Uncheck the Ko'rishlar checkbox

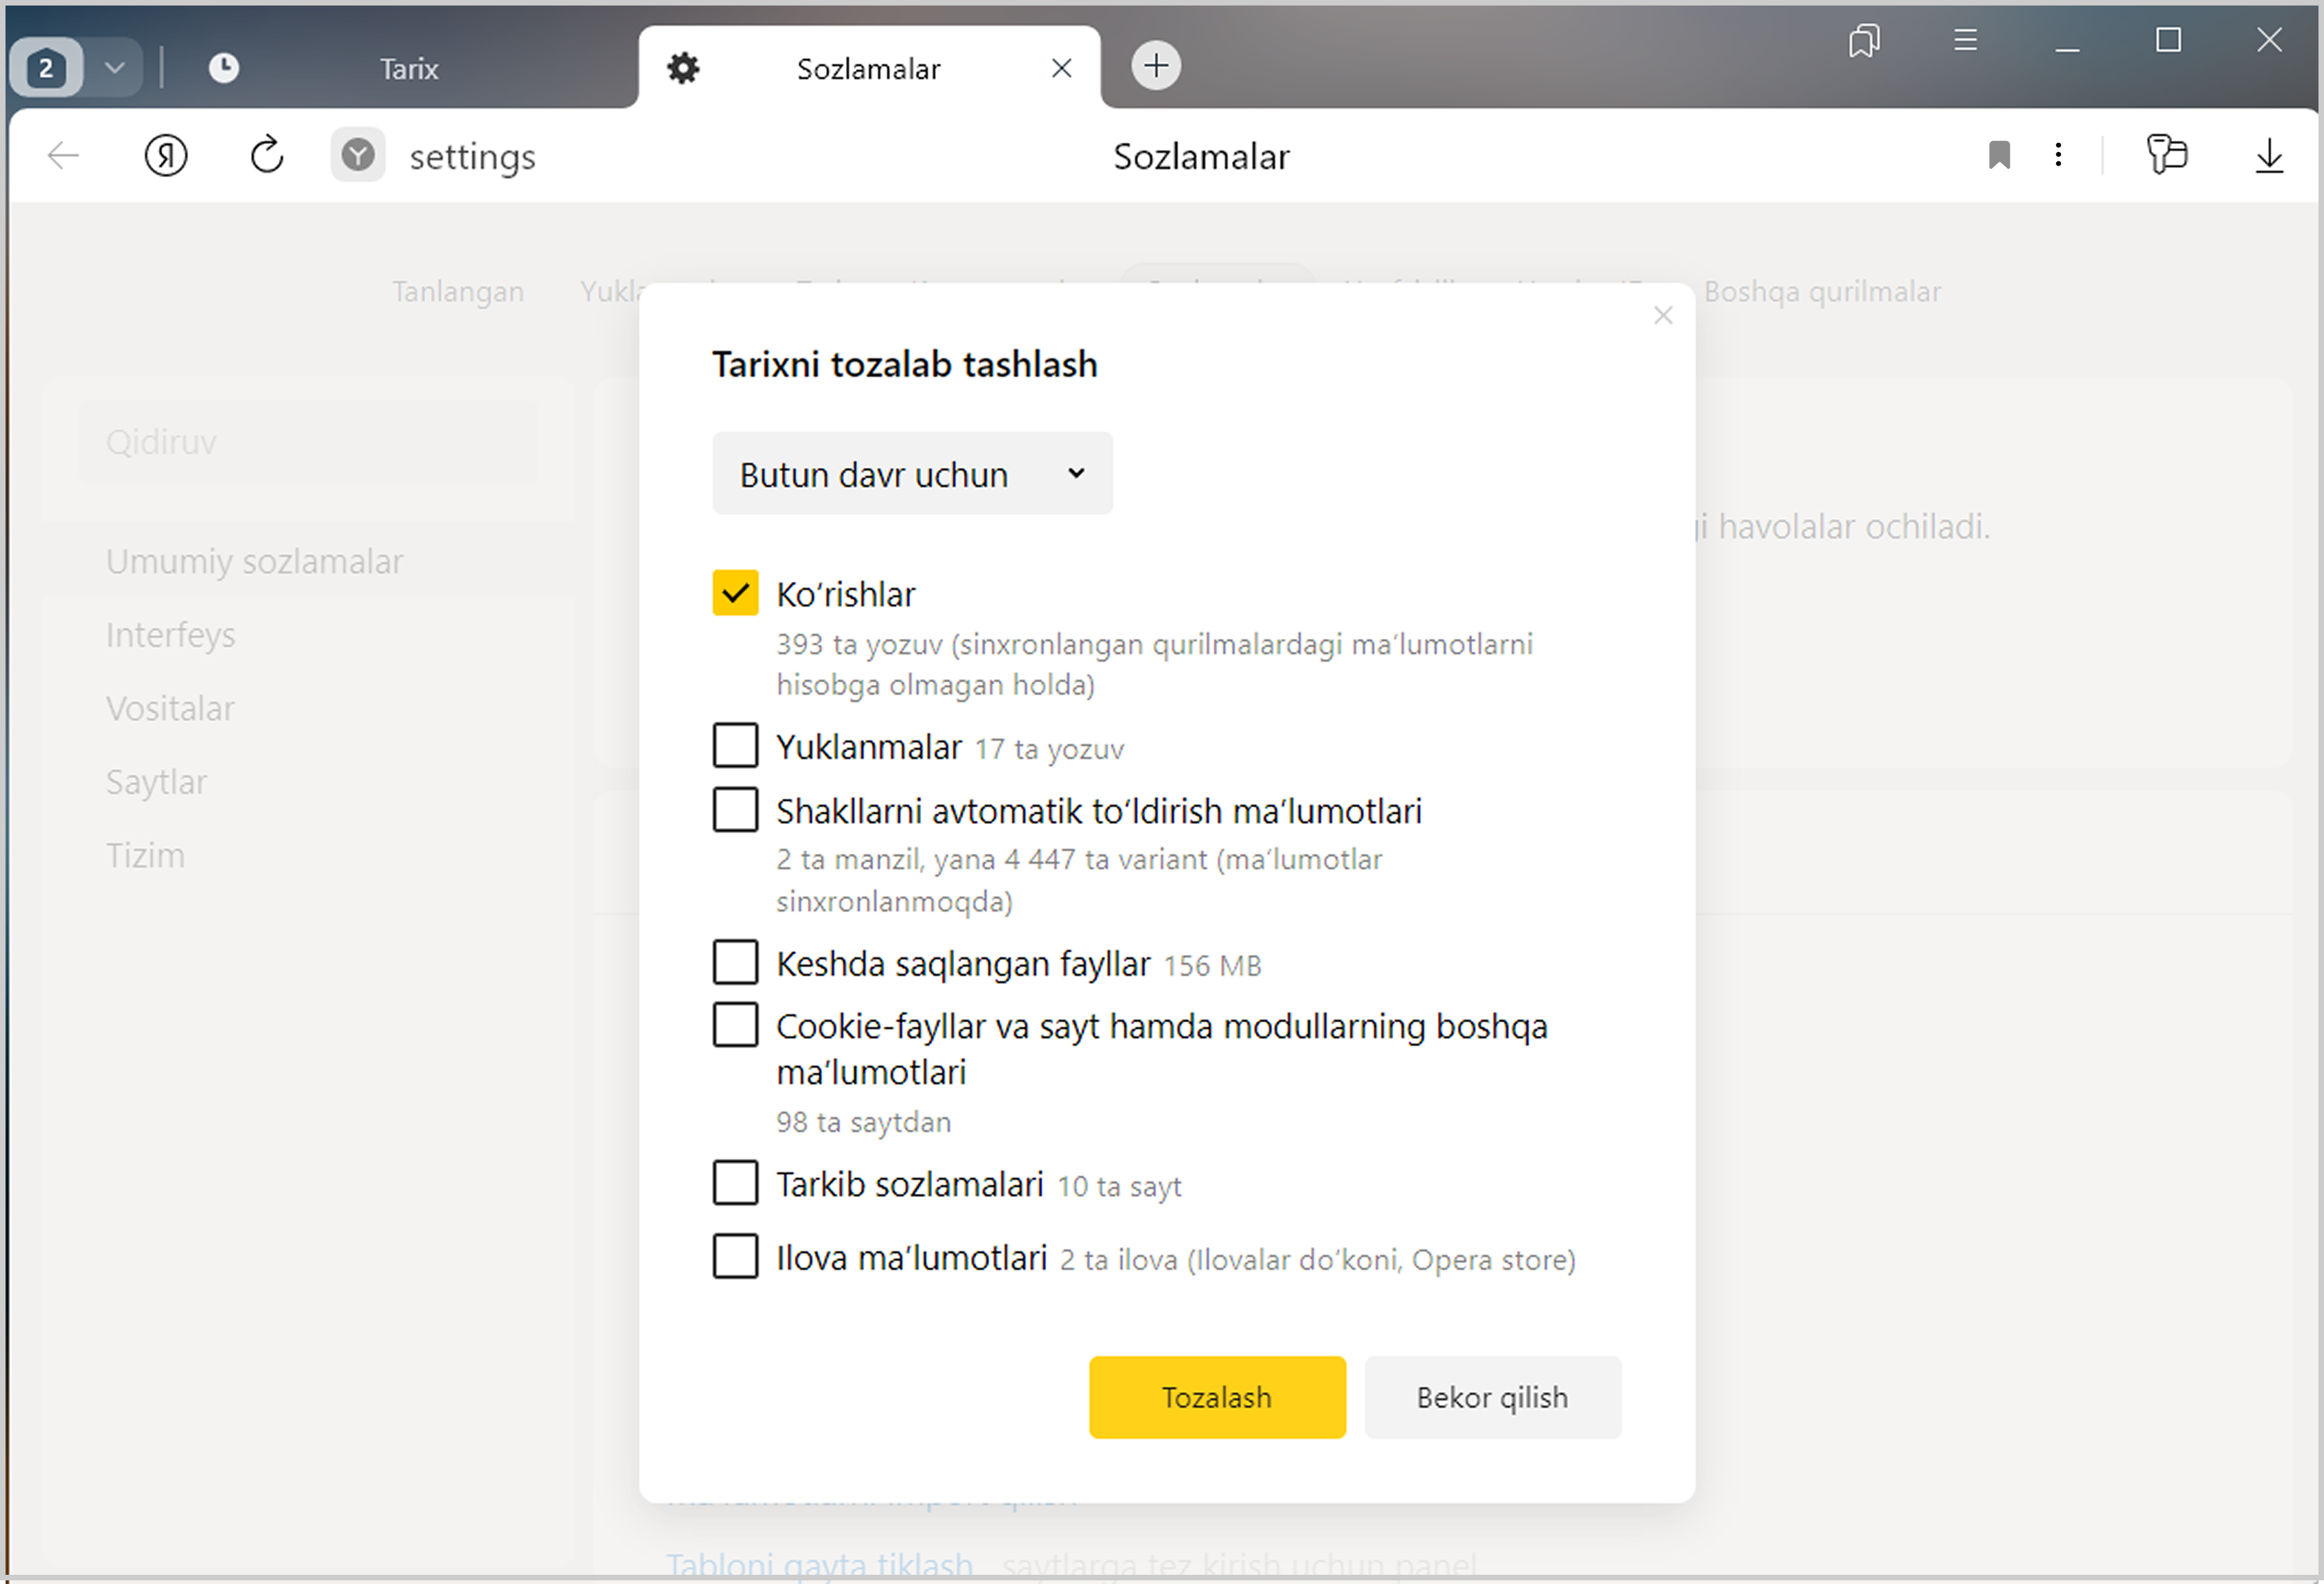pyautogui.click(x=735, y=593)
